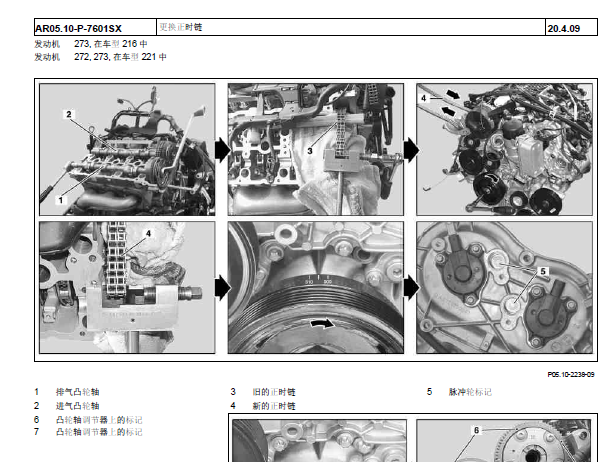Click the chain riveting tool photo labeled 4
The height and width of the screenshot is (462, 602).
click(x=127, y=287)
